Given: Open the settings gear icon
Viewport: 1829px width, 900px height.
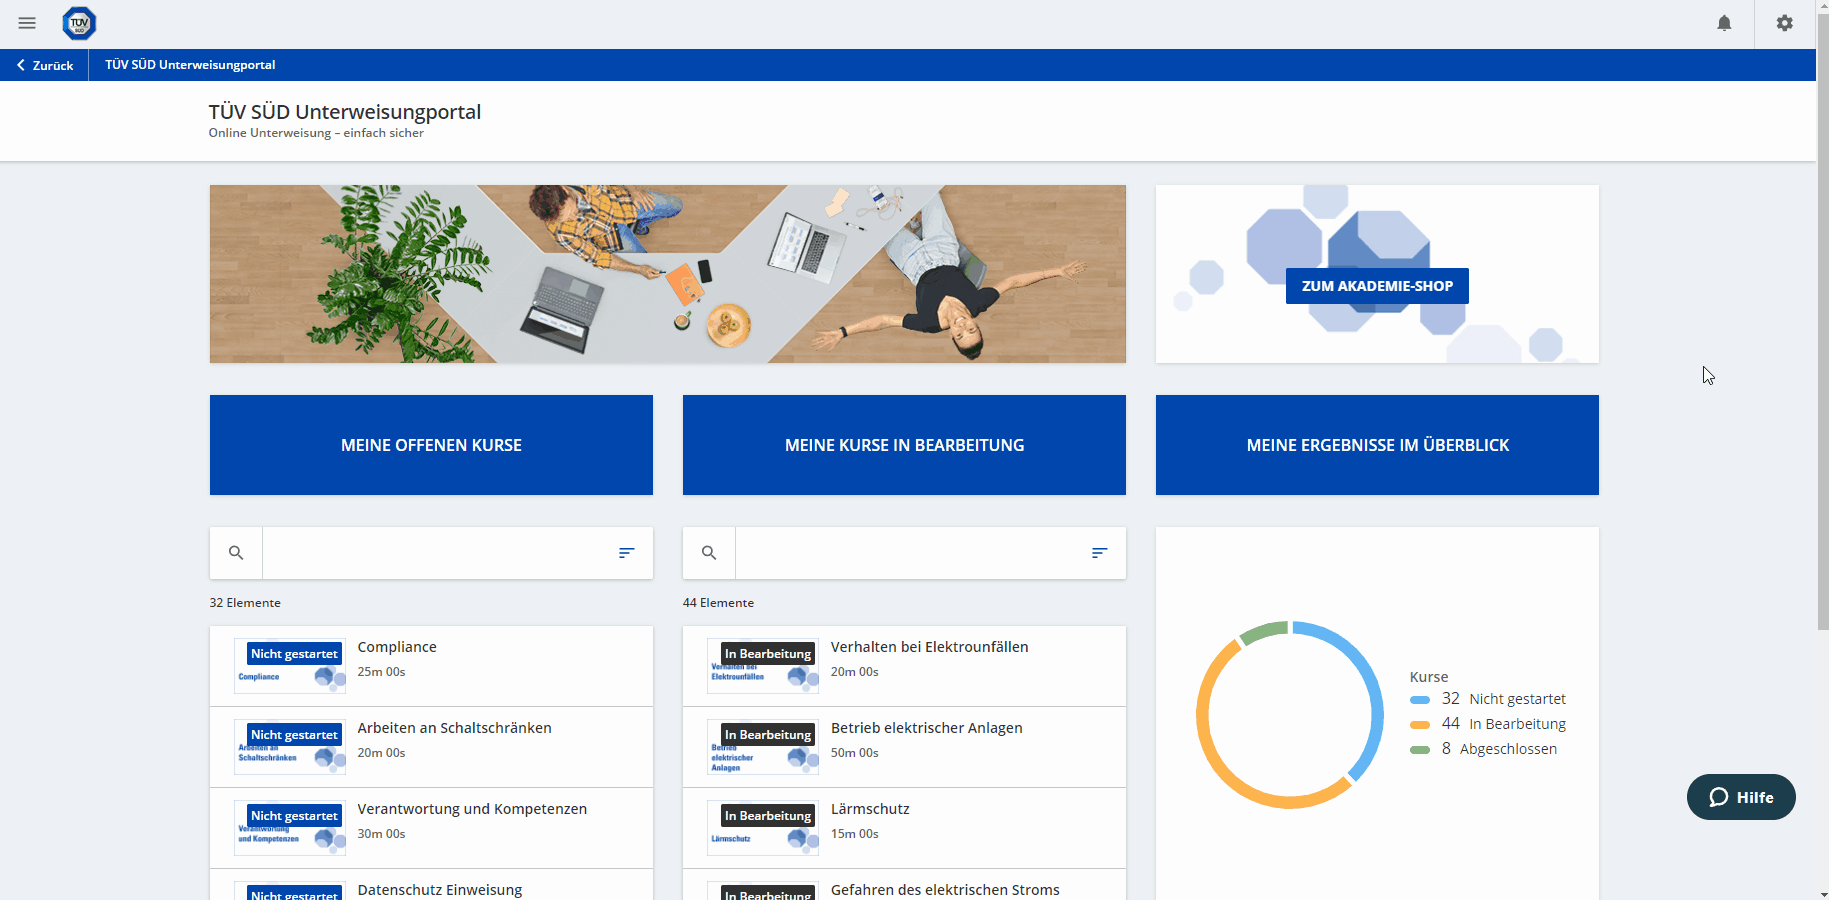Looking at the screenshot, I should (x=1785, y=23).
